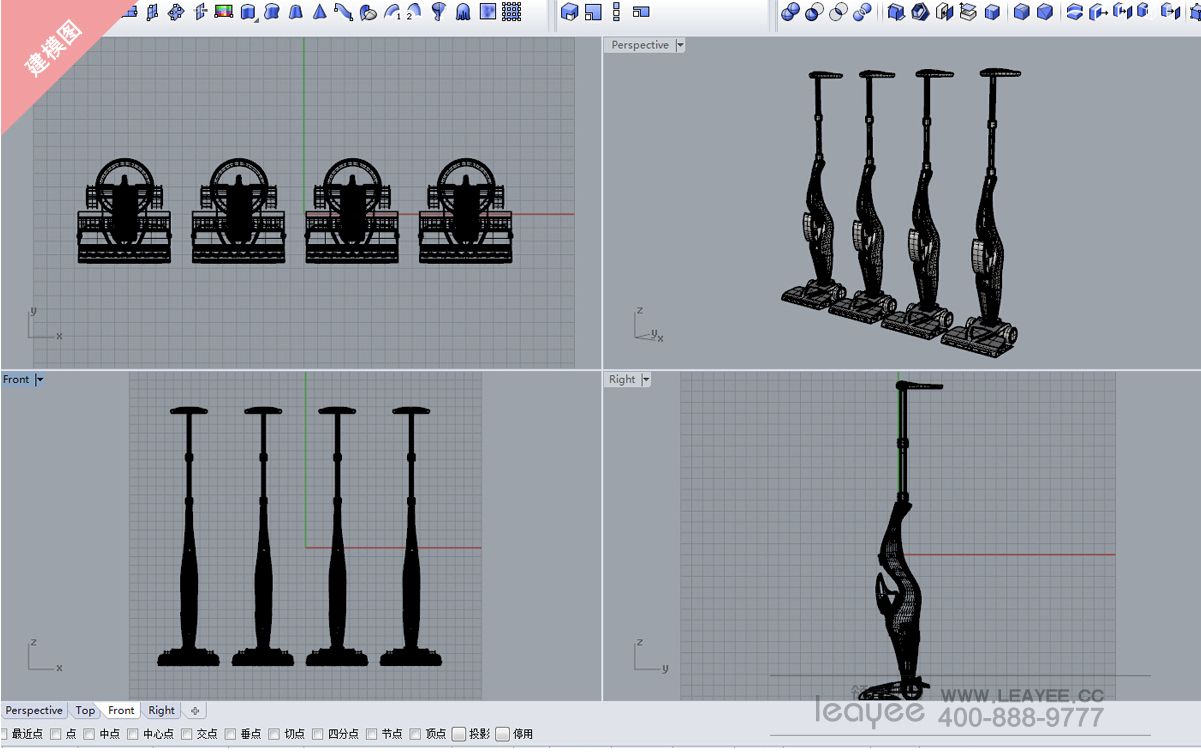Click the Boolean Union spheres icon
Viewport: 1201px width, 752px height.
(790, 12)
